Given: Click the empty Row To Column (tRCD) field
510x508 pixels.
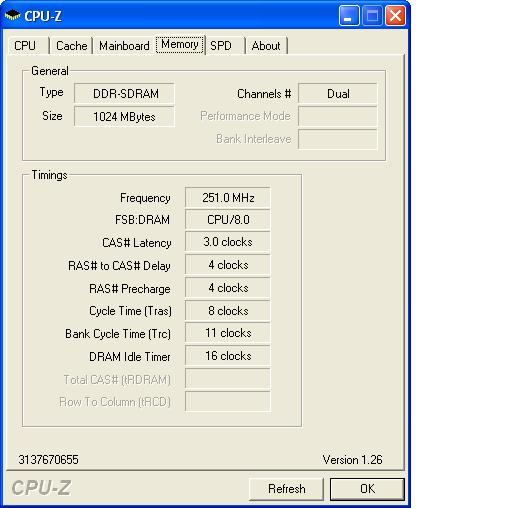Looking at the screenshot, I should 228,402.
